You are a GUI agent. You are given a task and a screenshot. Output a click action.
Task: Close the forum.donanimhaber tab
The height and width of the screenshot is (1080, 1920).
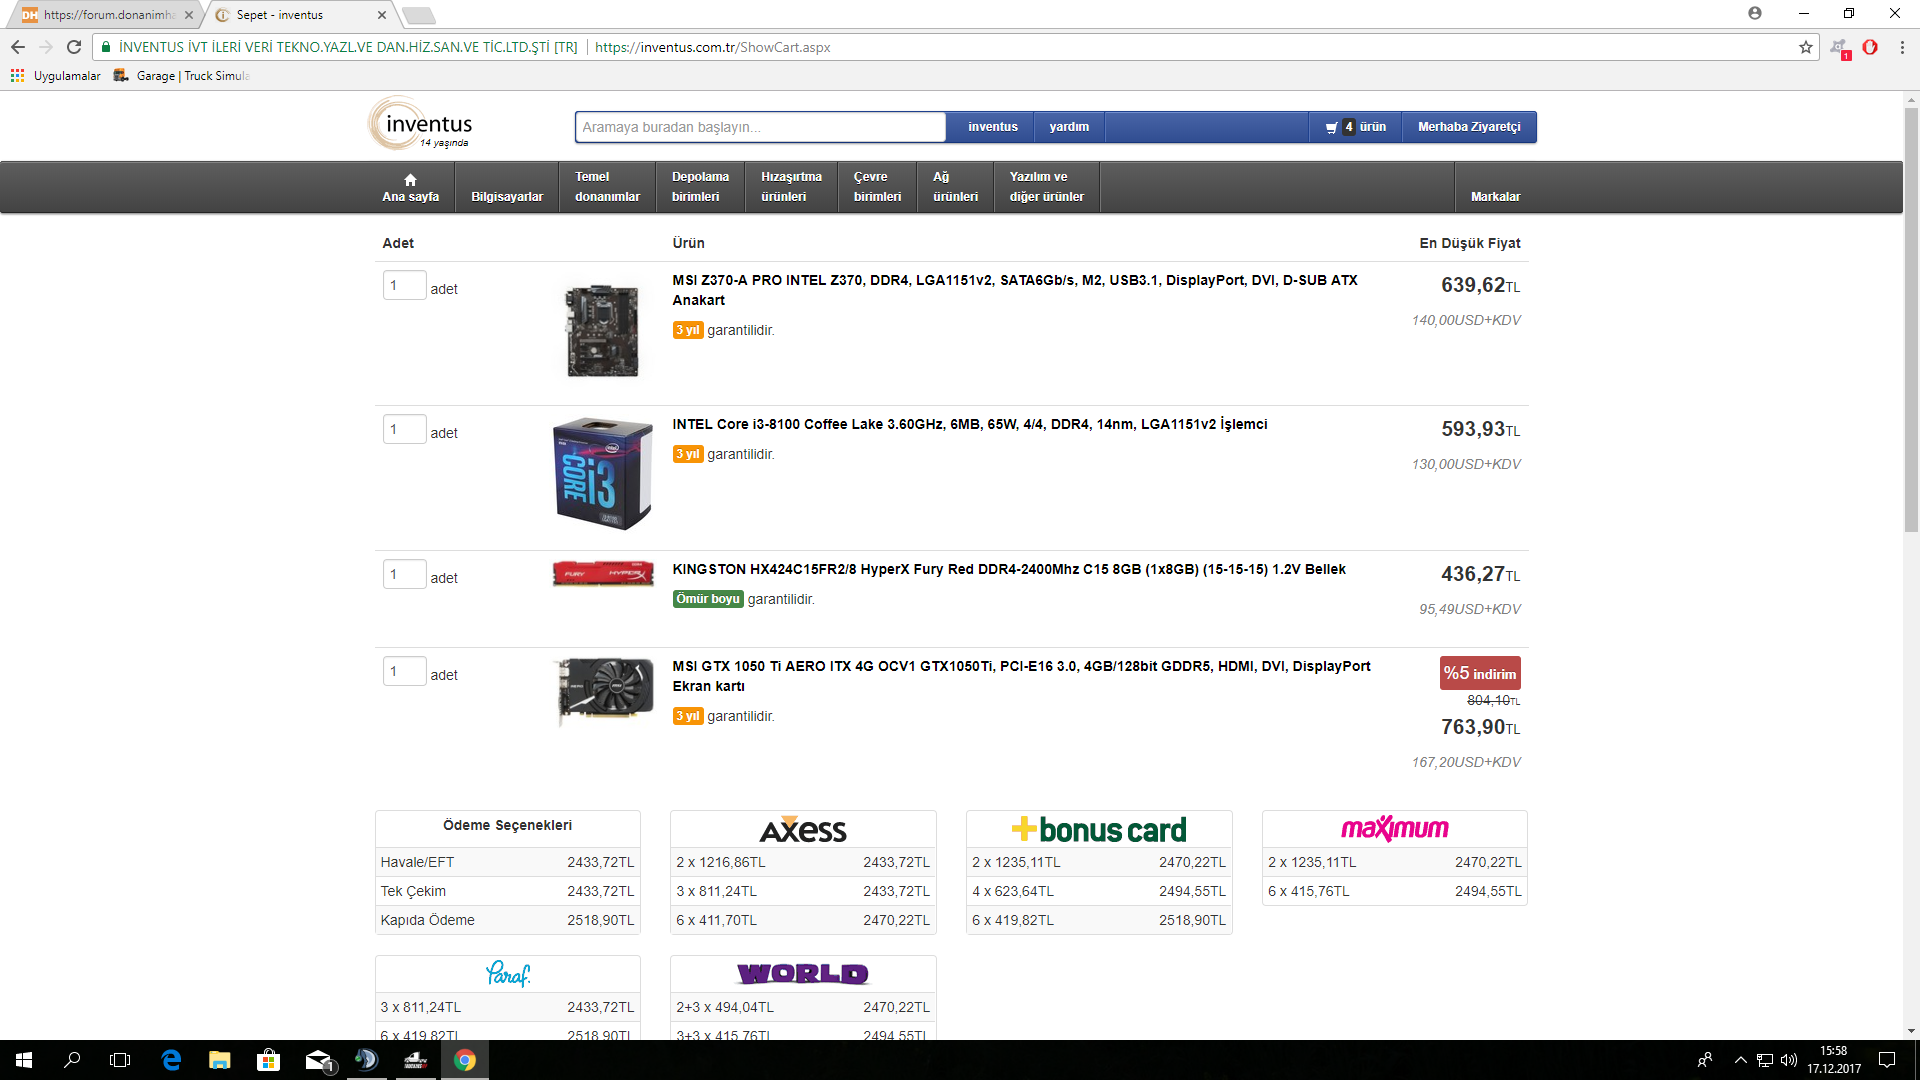(189, 15)
